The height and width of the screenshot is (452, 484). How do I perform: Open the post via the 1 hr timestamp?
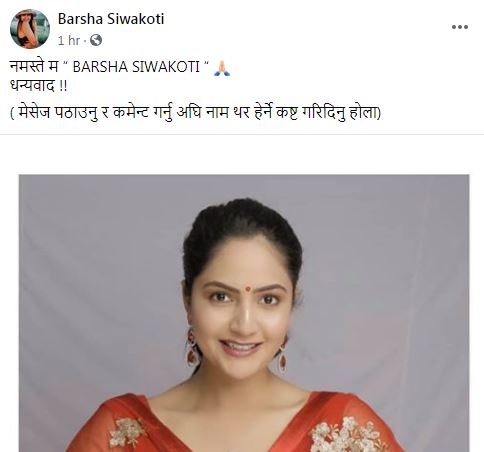tap(69, 41)
